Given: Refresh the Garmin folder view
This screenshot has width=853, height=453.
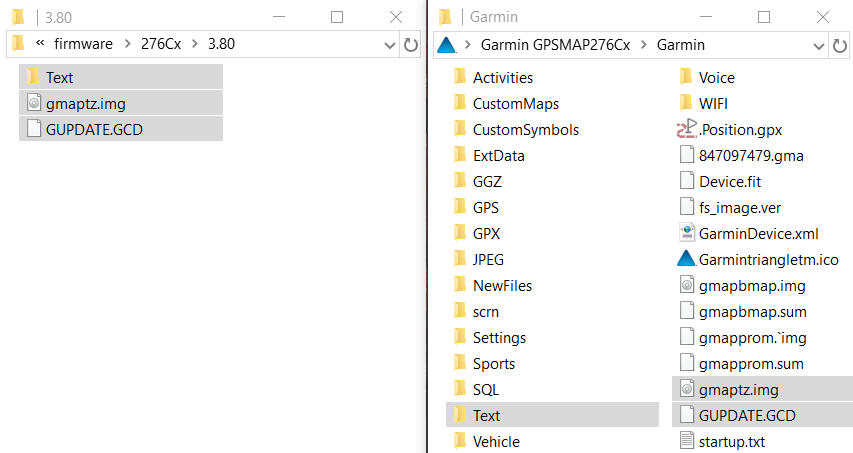Looking at the screenshot, I should [x=839, y=46].
